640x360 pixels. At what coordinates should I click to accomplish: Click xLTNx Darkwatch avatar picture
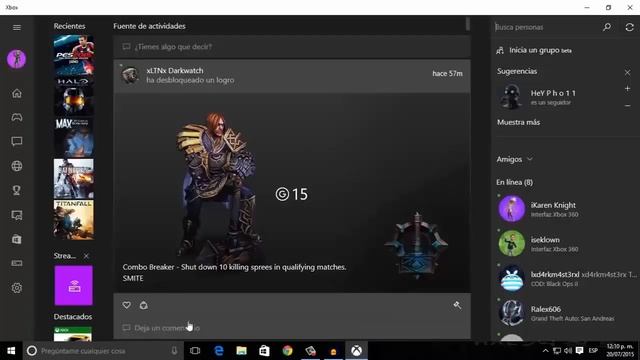[130, 75]
